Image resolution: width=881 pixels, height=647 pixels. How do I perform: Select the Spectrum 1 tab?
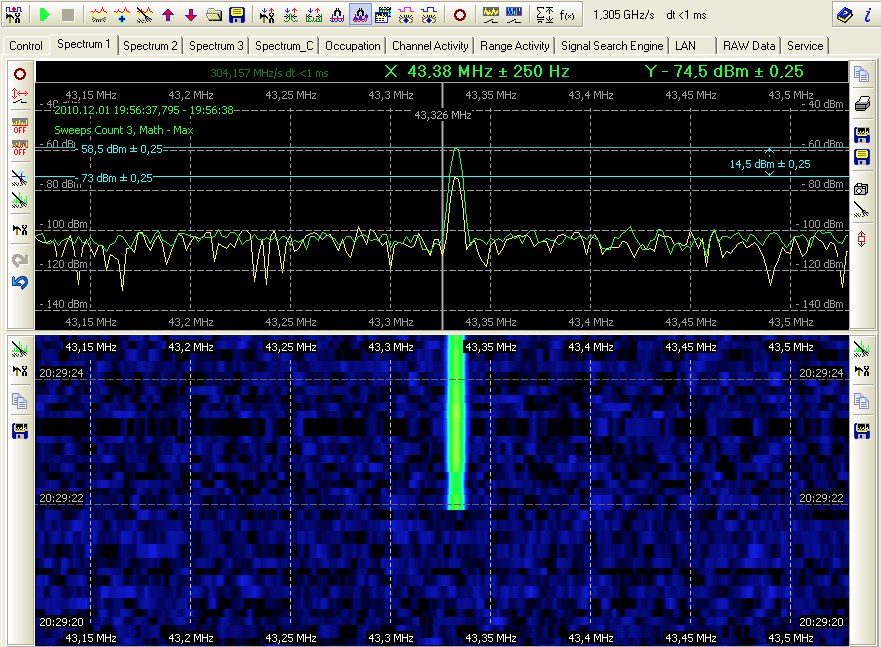84,44
